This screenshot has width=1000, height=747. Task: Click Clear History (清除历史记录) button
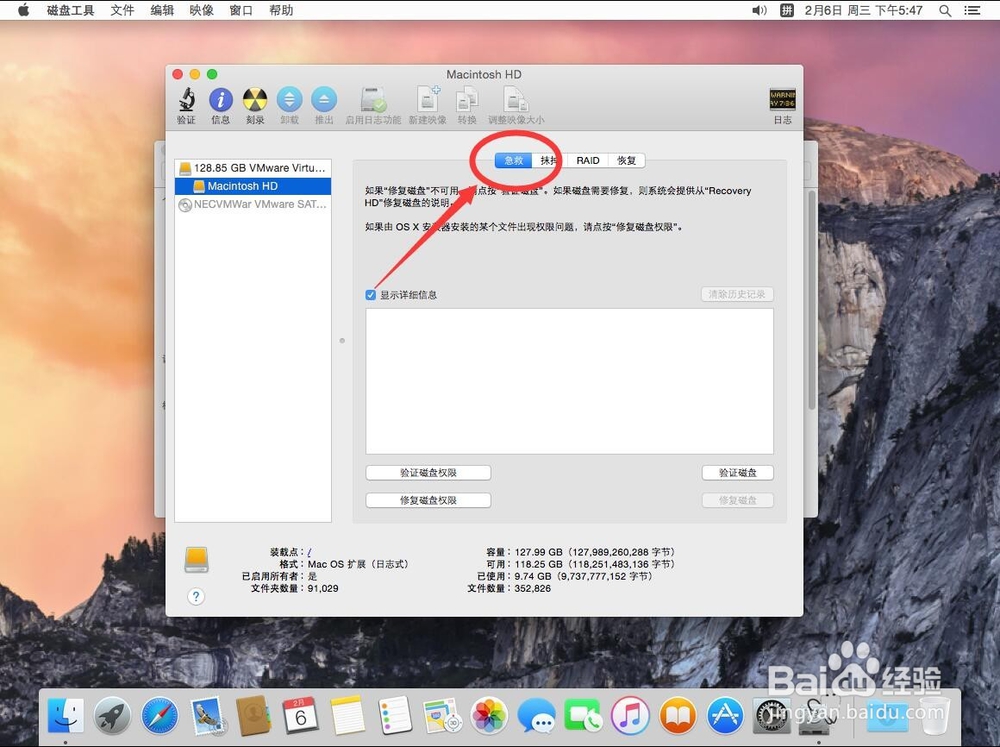(737, 294)
